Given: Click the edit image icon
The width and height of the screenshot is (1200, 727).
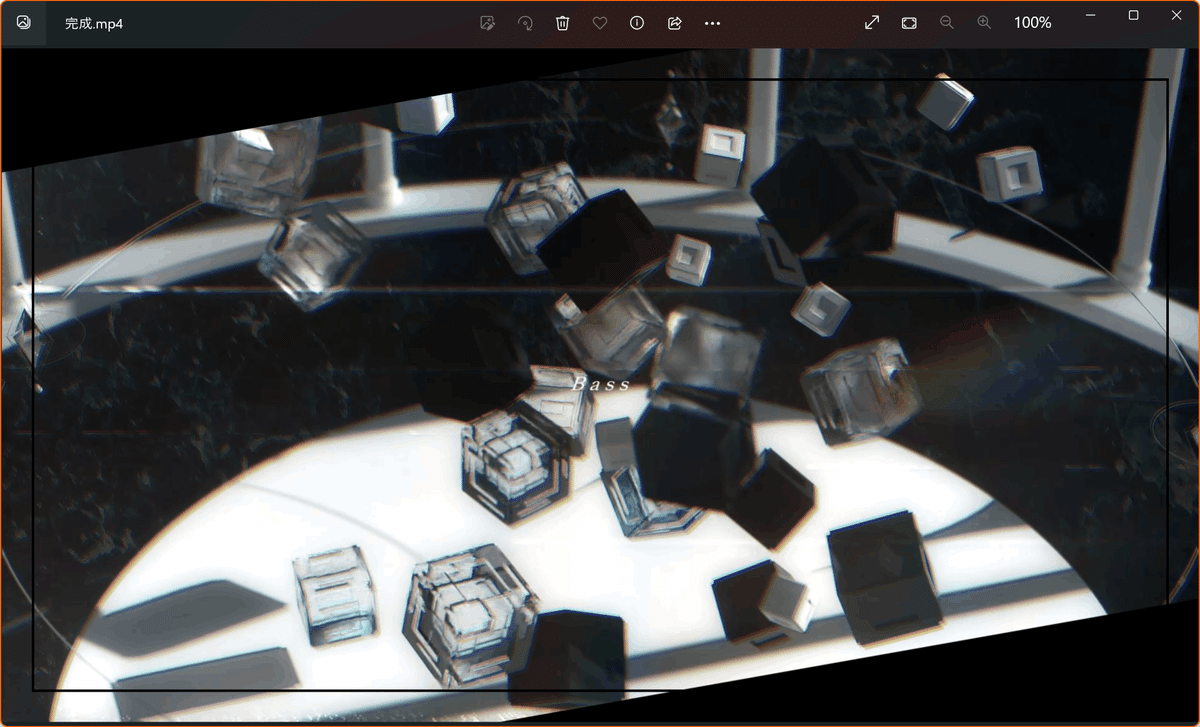Looking at the screenshot, I should [488, 23].
